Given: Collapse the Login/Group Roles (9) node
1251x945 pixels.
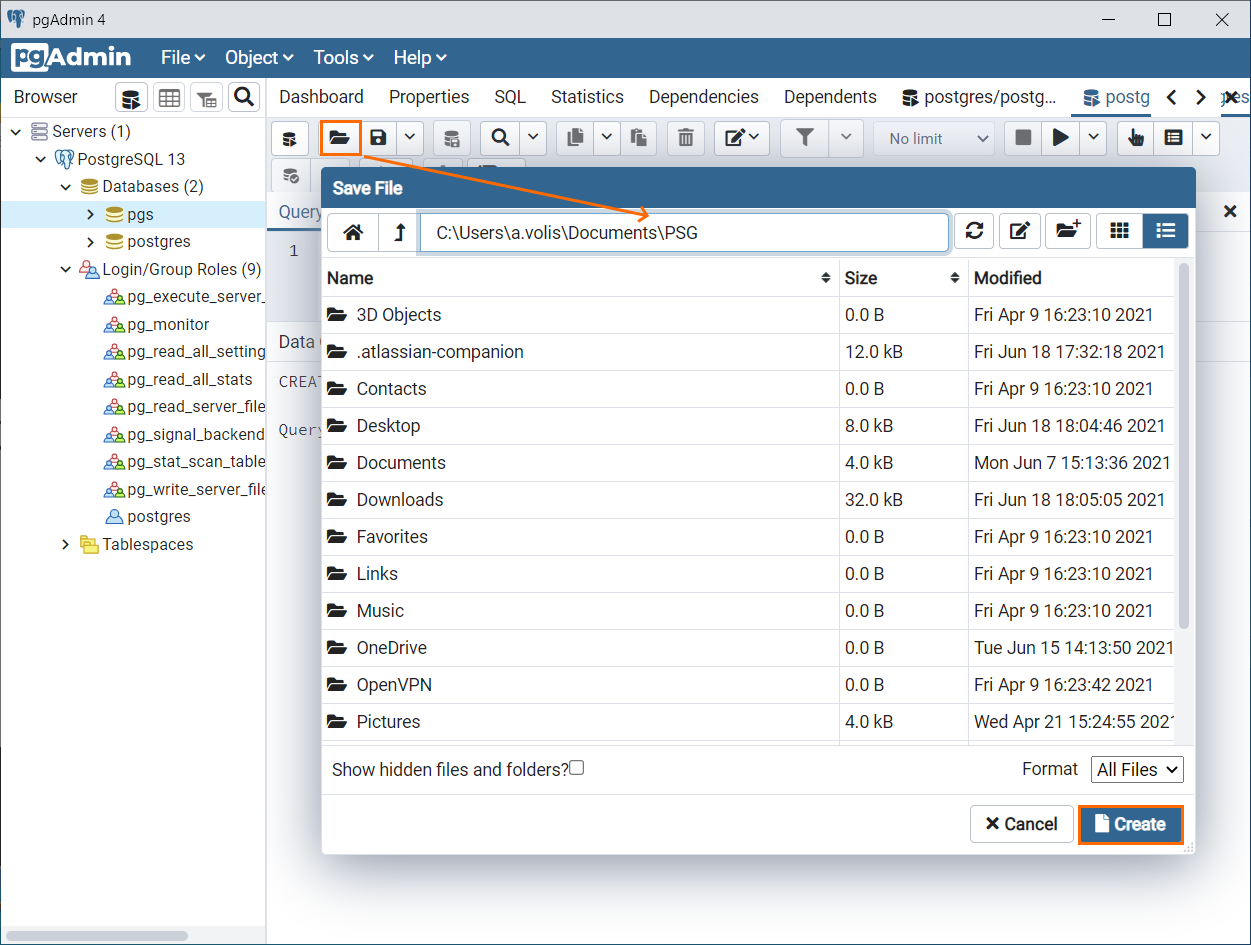Looking at the screenshot, I should point(66,269).
